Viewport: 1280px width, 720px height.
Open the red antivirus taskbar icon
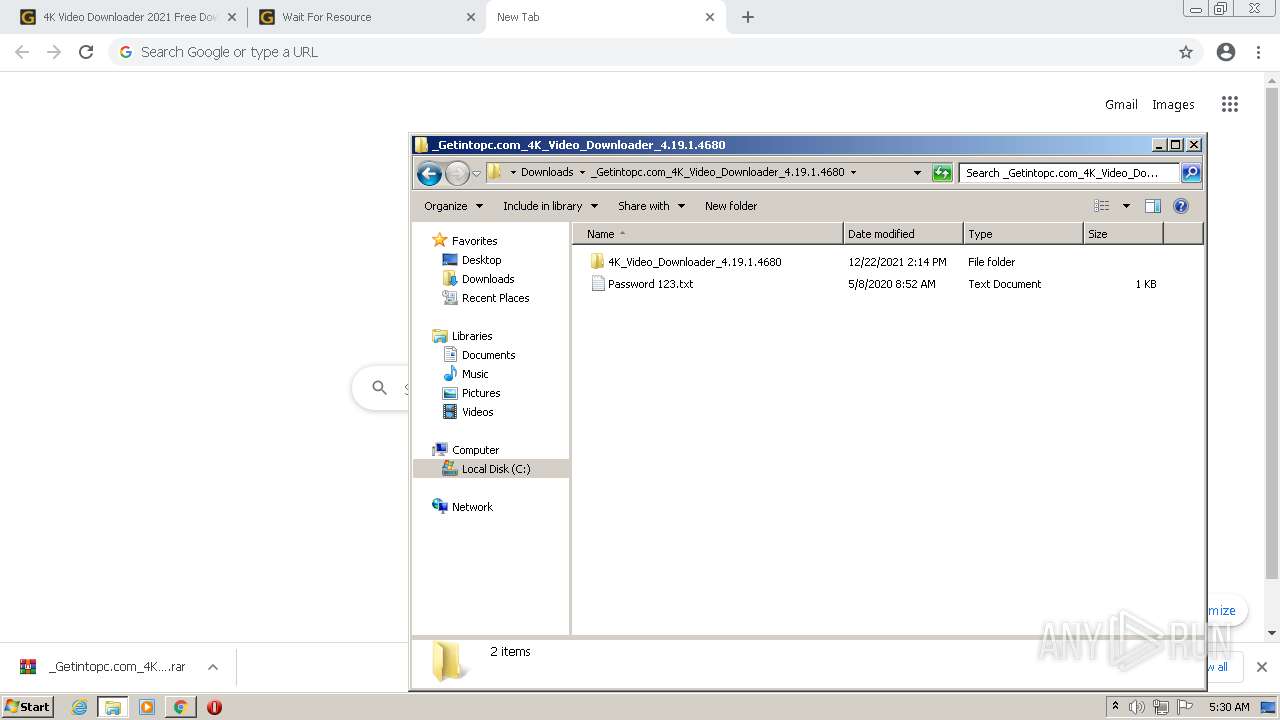(214, 707)
